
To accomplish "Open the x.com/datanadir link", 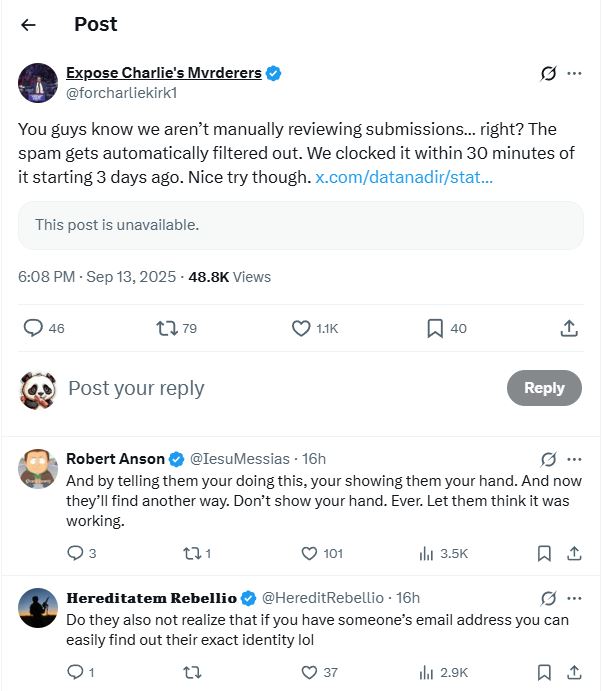I will point(403,177).
